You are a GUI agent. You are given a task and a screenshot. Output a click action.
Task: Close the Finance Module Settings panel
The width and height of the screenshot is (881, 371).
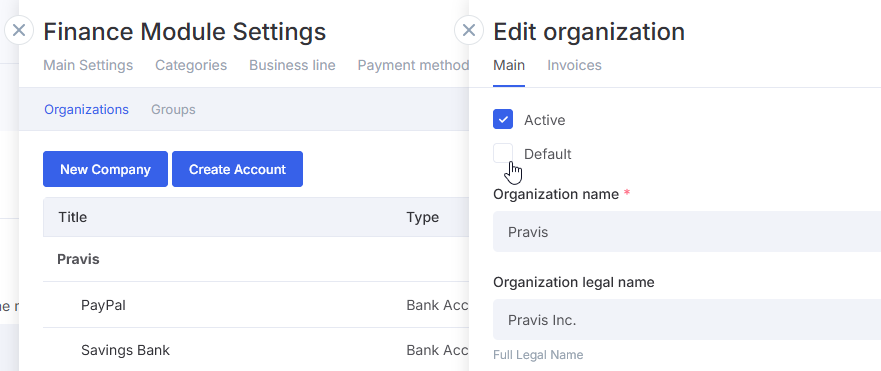click(x=19, y=30)
